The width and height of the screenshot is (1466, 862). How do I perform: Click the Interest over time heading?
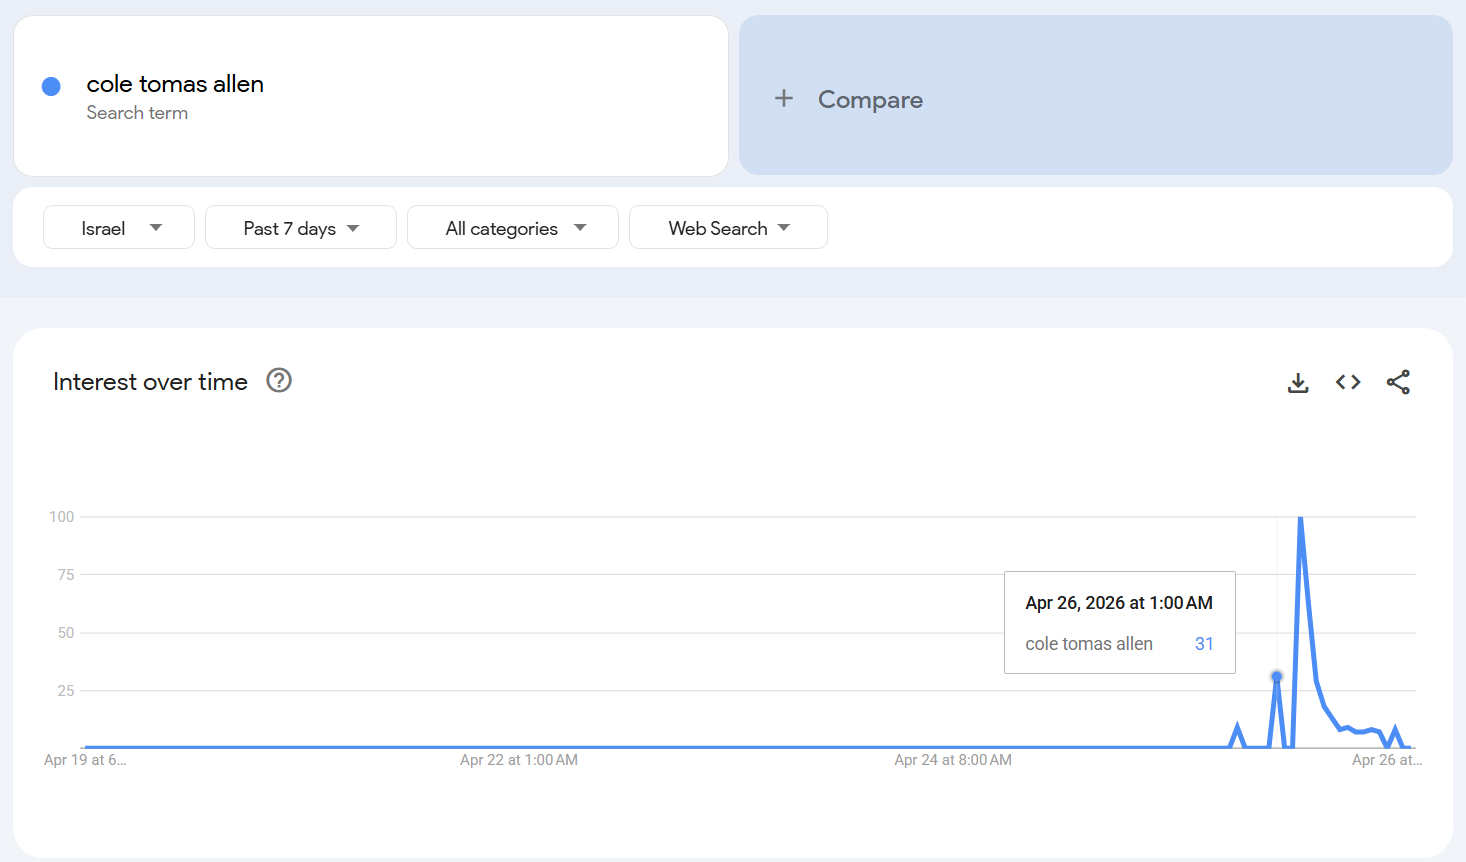(151, 382)
